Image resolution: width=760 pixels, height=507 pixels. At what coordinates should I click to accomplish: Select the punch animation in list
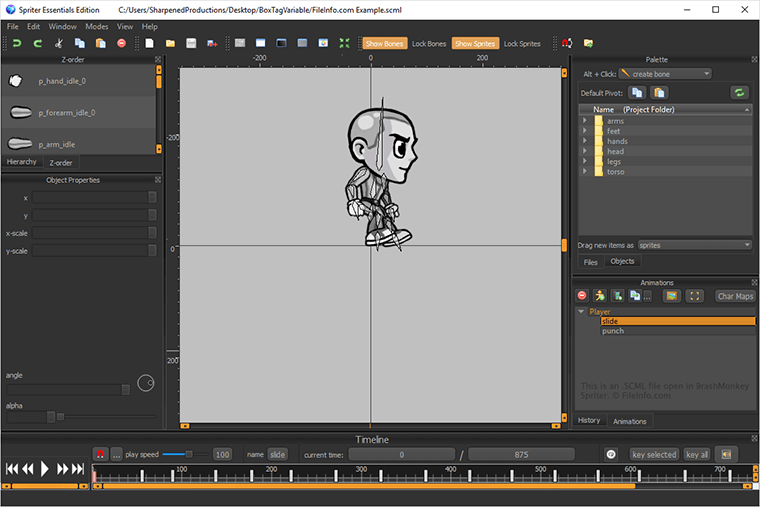(613, 331)
